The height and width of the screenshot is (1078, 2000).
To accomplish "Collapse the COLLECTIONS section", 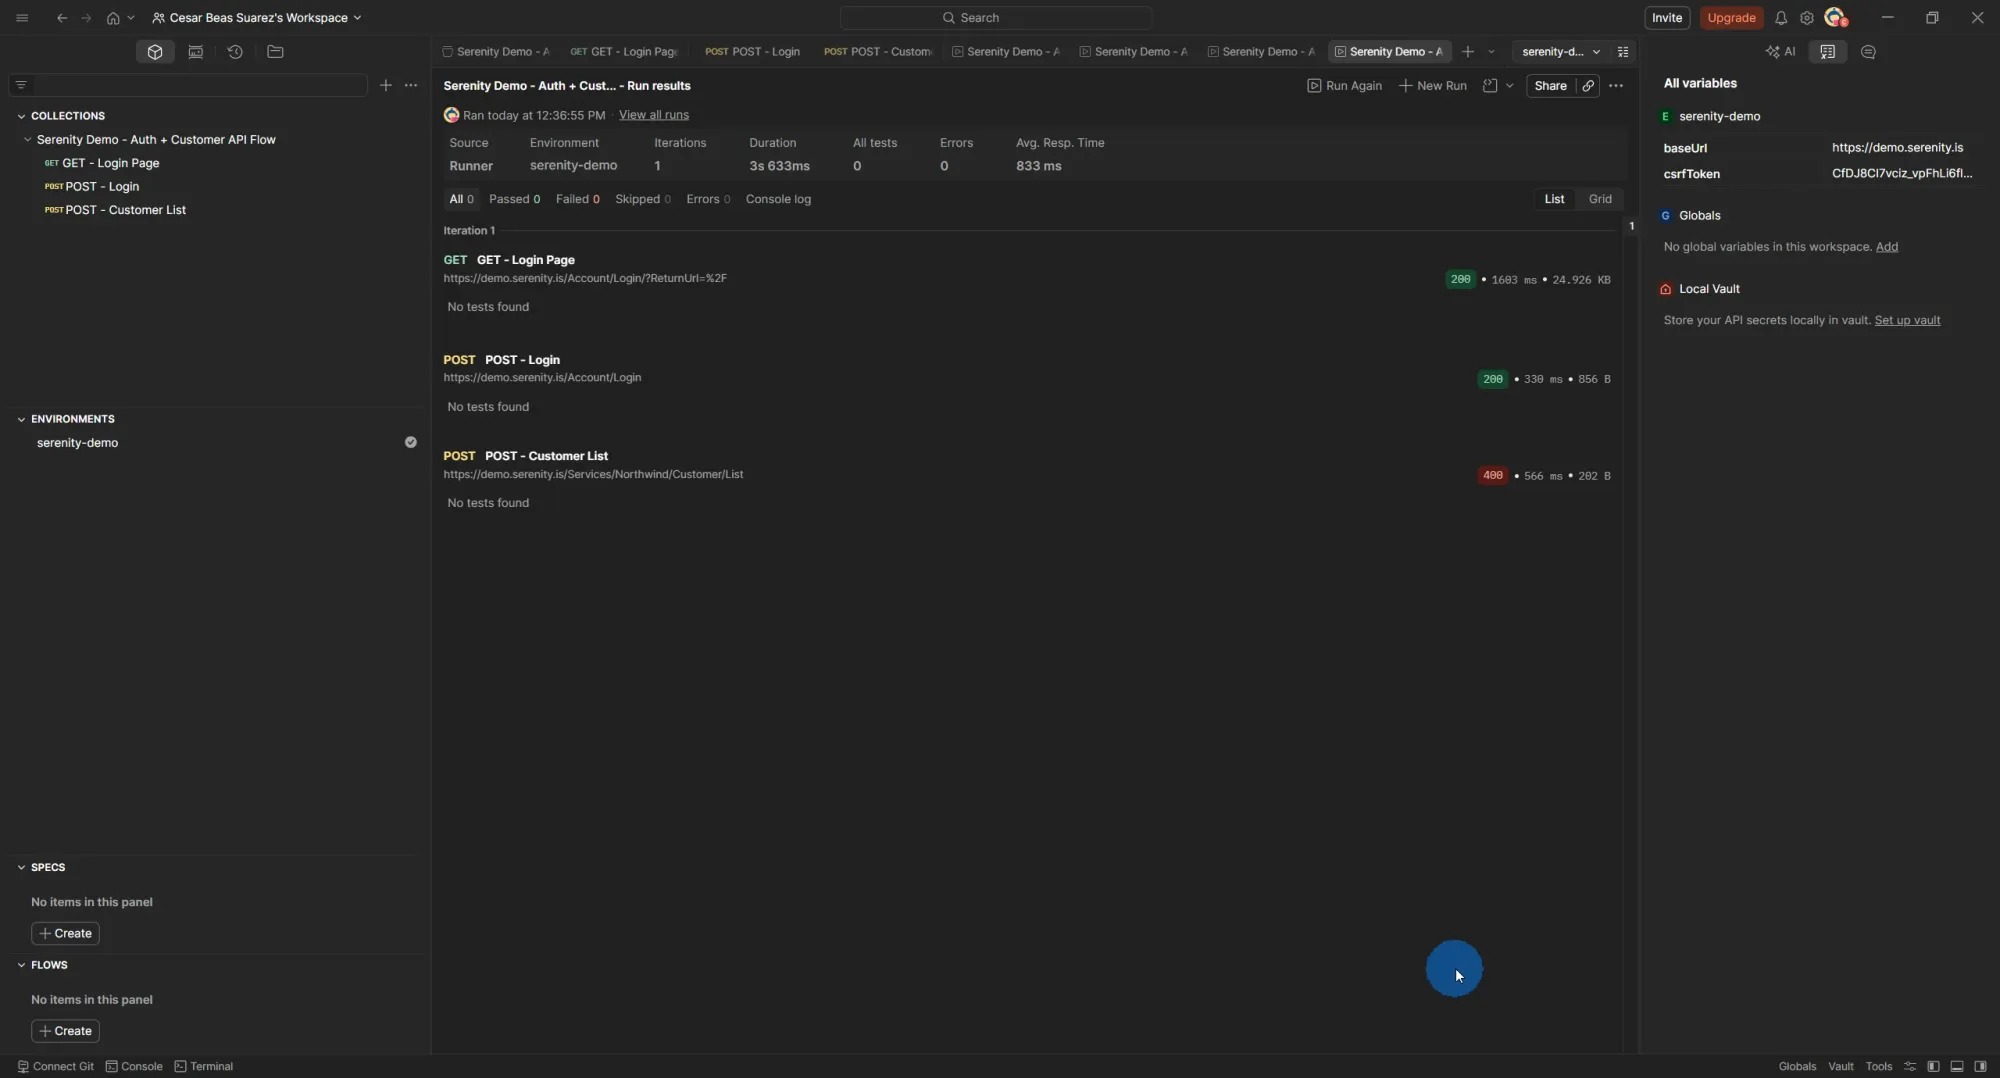I will click(20, 115).
